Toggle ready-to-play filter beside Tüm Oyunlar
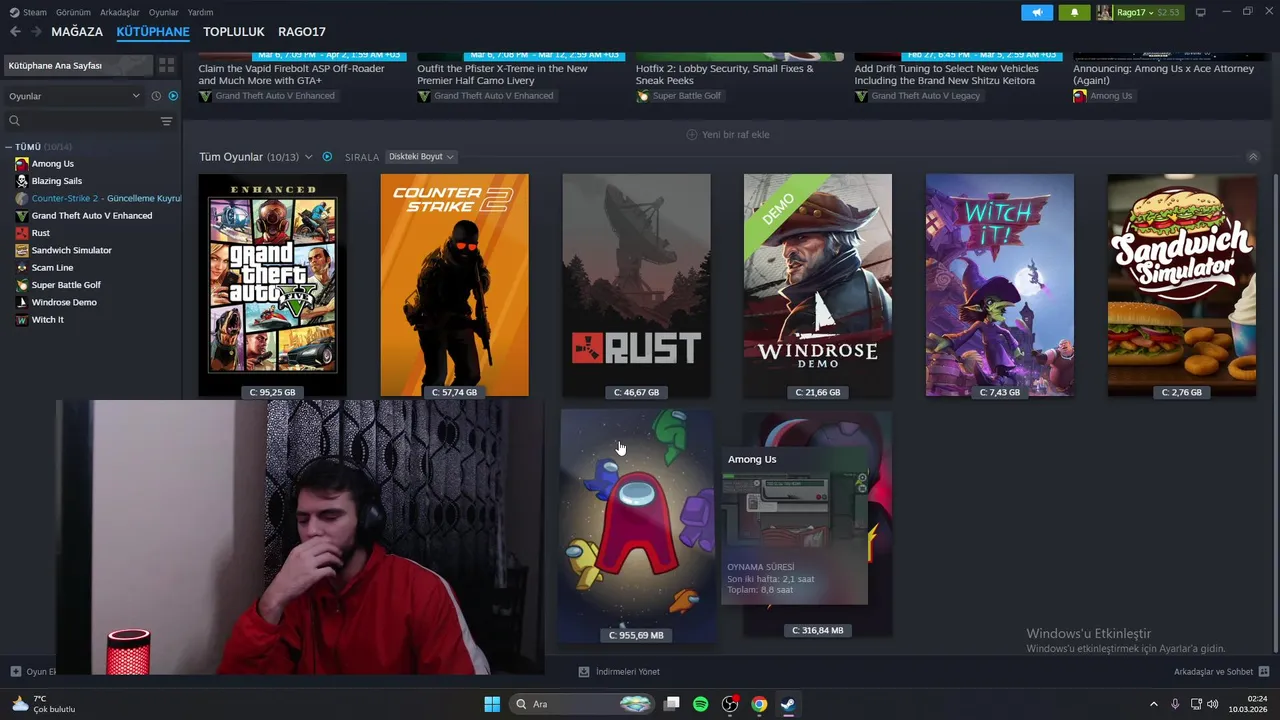The width and height of the screenshot is (1280, 720). tap(327, 157)
